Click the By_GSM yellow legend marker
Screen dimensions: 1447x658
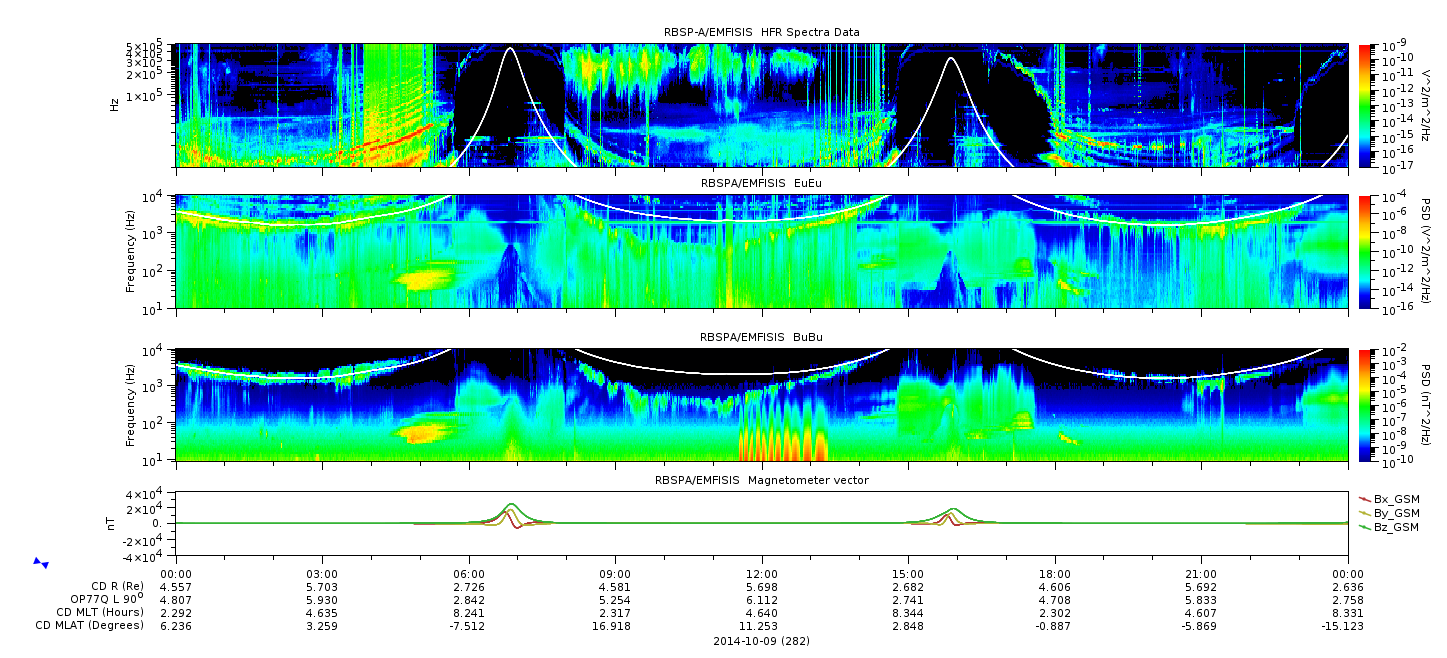(1366, 512)
